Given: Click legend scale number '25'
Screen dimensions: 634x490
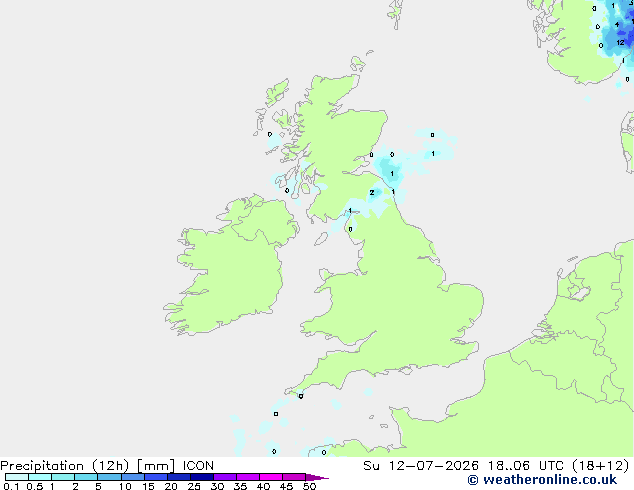Looking at the screenshot, I should pos(194,486).
